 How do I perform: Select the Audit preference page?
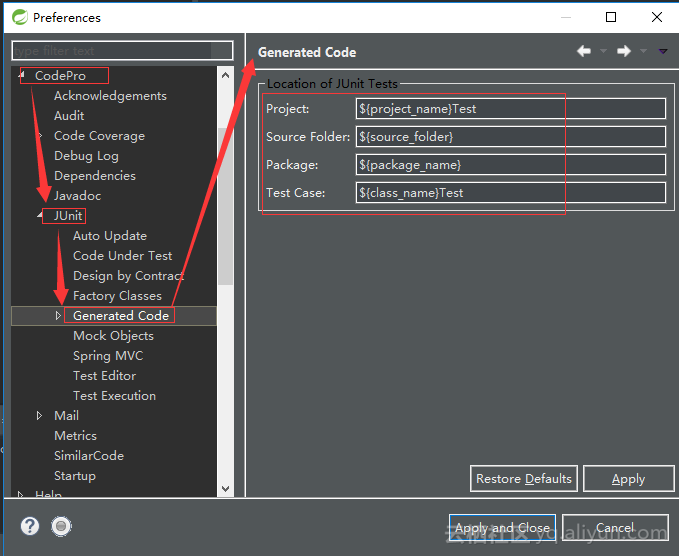69,116
